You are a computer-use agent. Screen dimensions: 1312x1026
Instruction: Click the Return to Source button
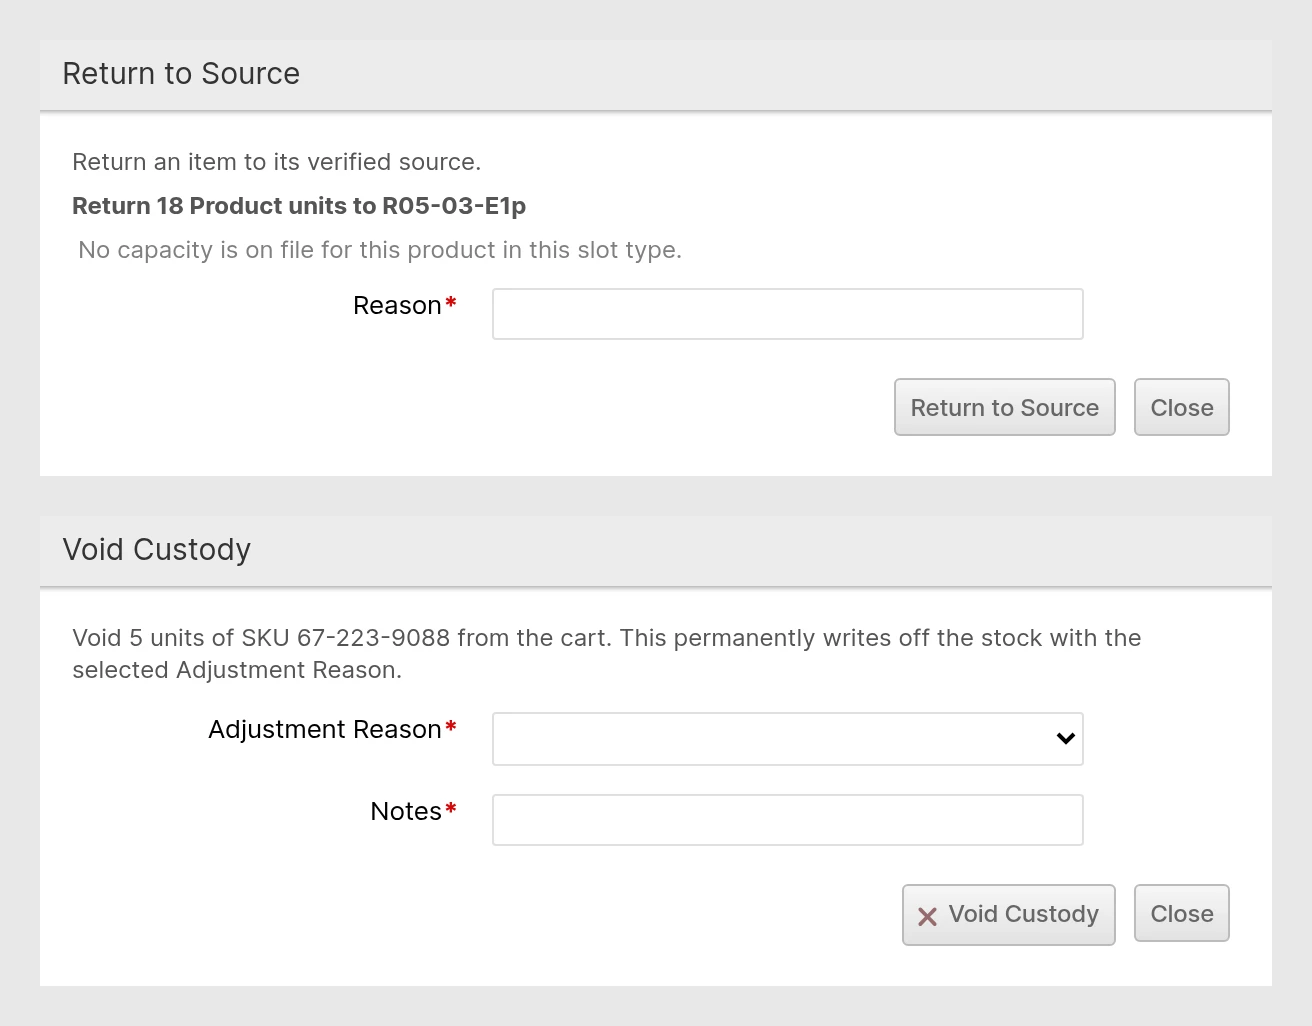[x=1004, y=407]
